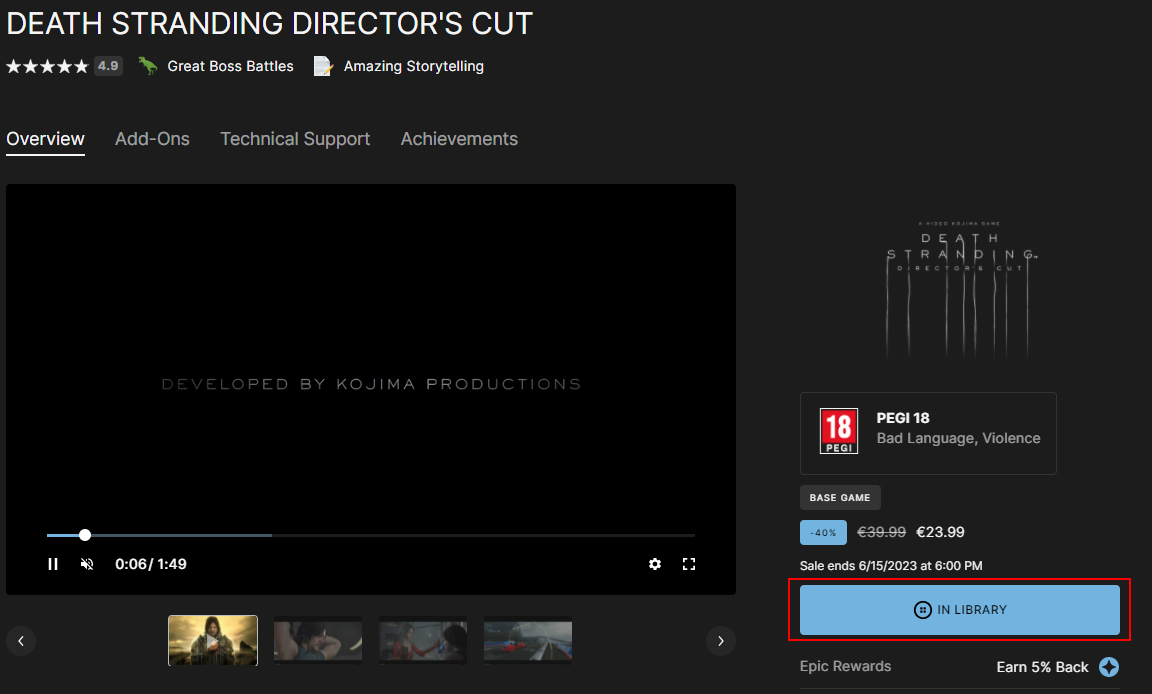Click the -40% discount badge

coord(823,532)
